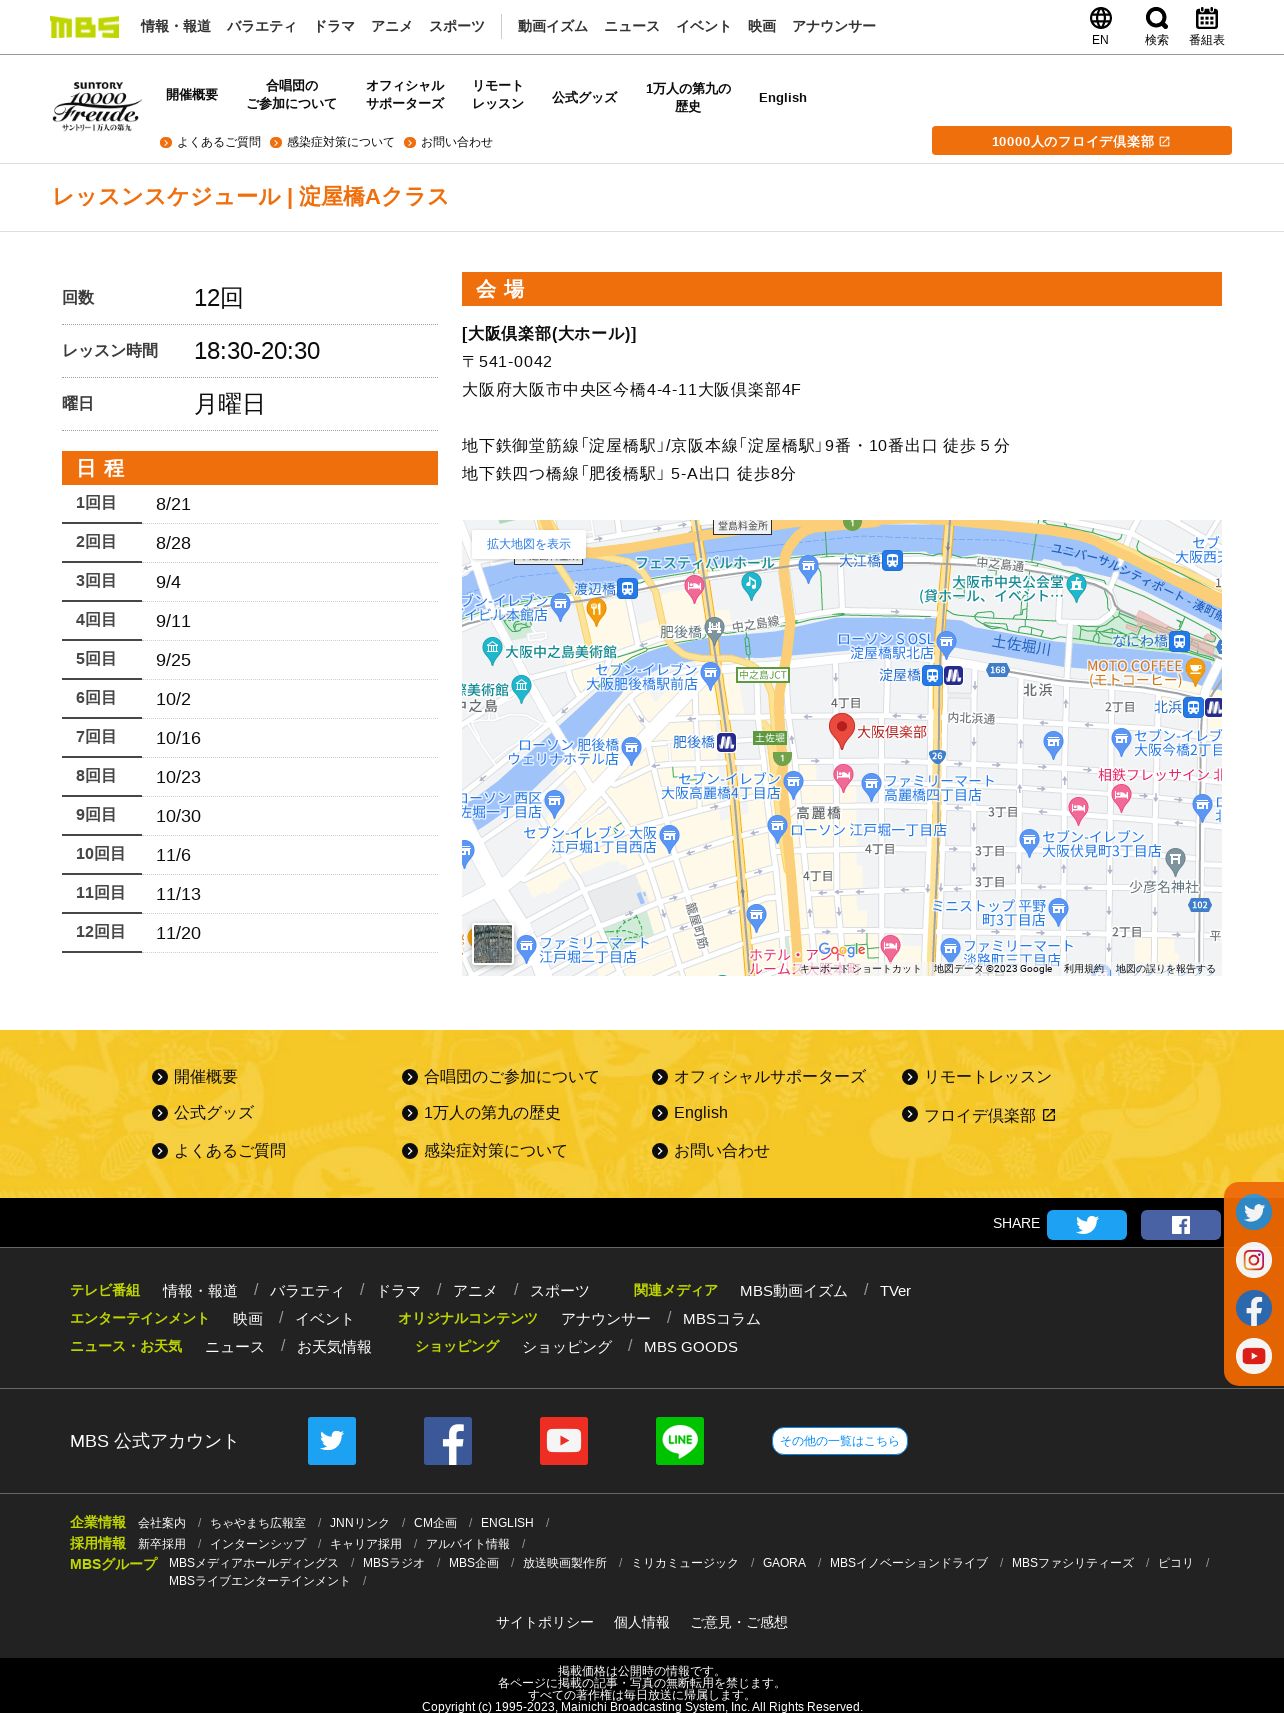
Task: Click フェスティバルホール music marker on map
Action: coord(751,584)
